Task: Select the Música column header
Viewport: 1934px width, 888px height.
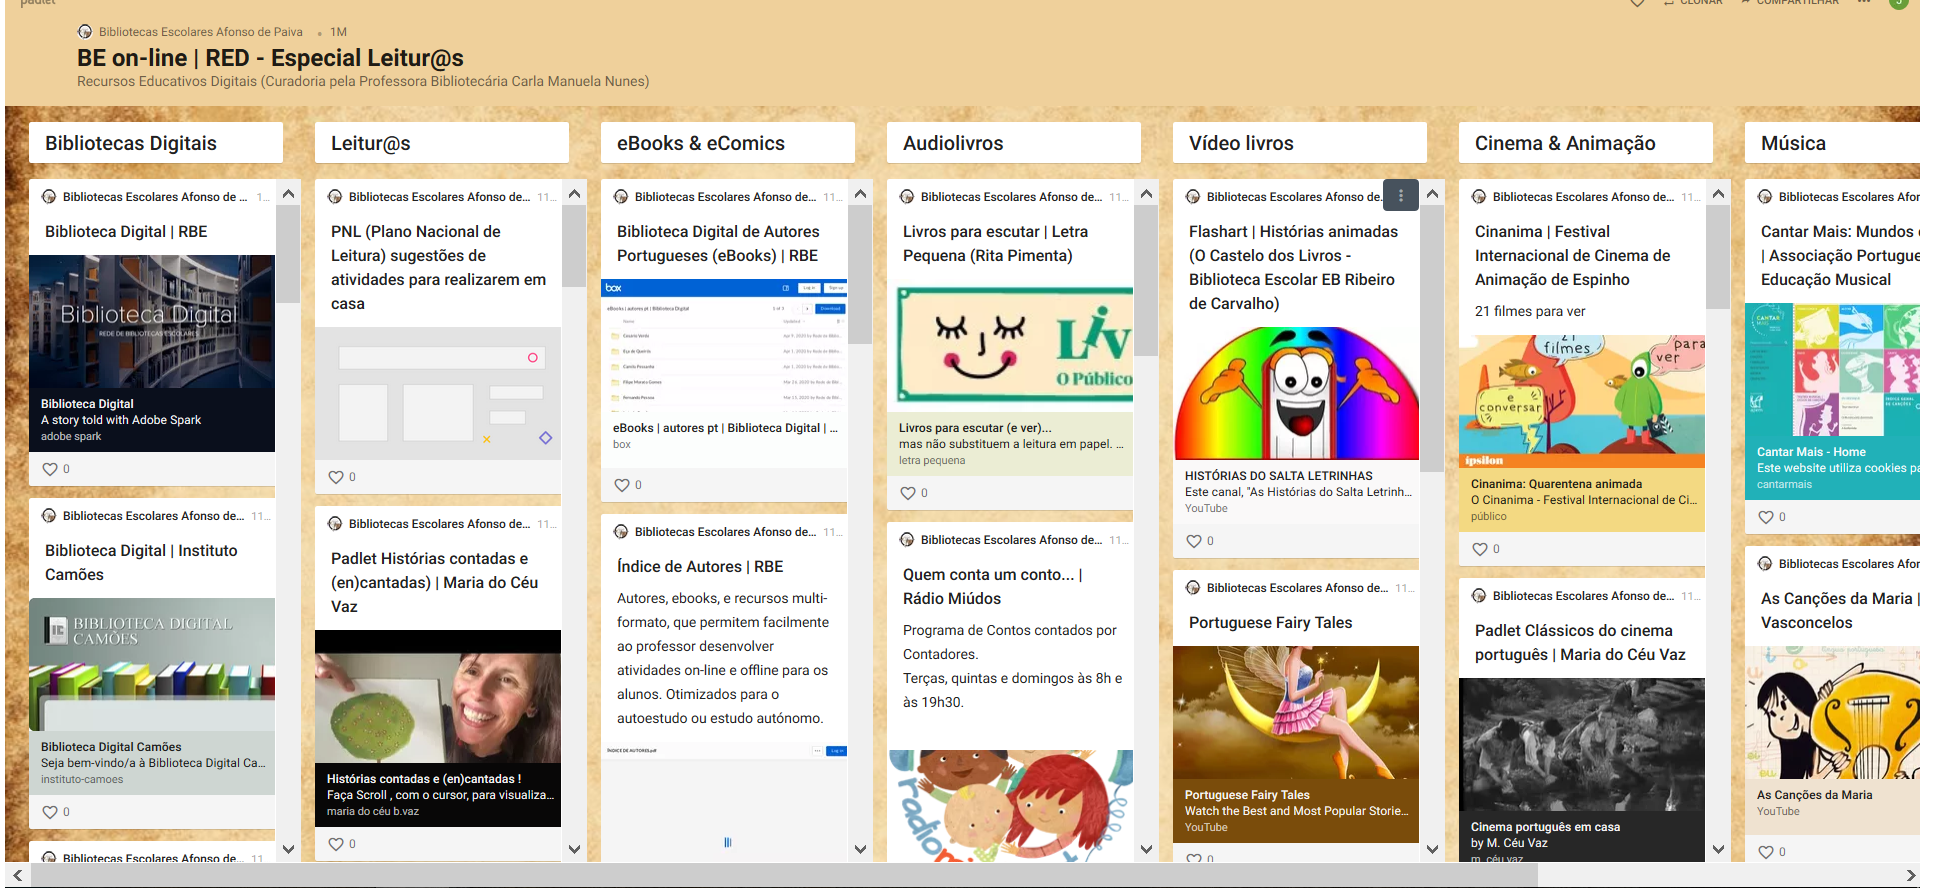Action: [1832, 143]
